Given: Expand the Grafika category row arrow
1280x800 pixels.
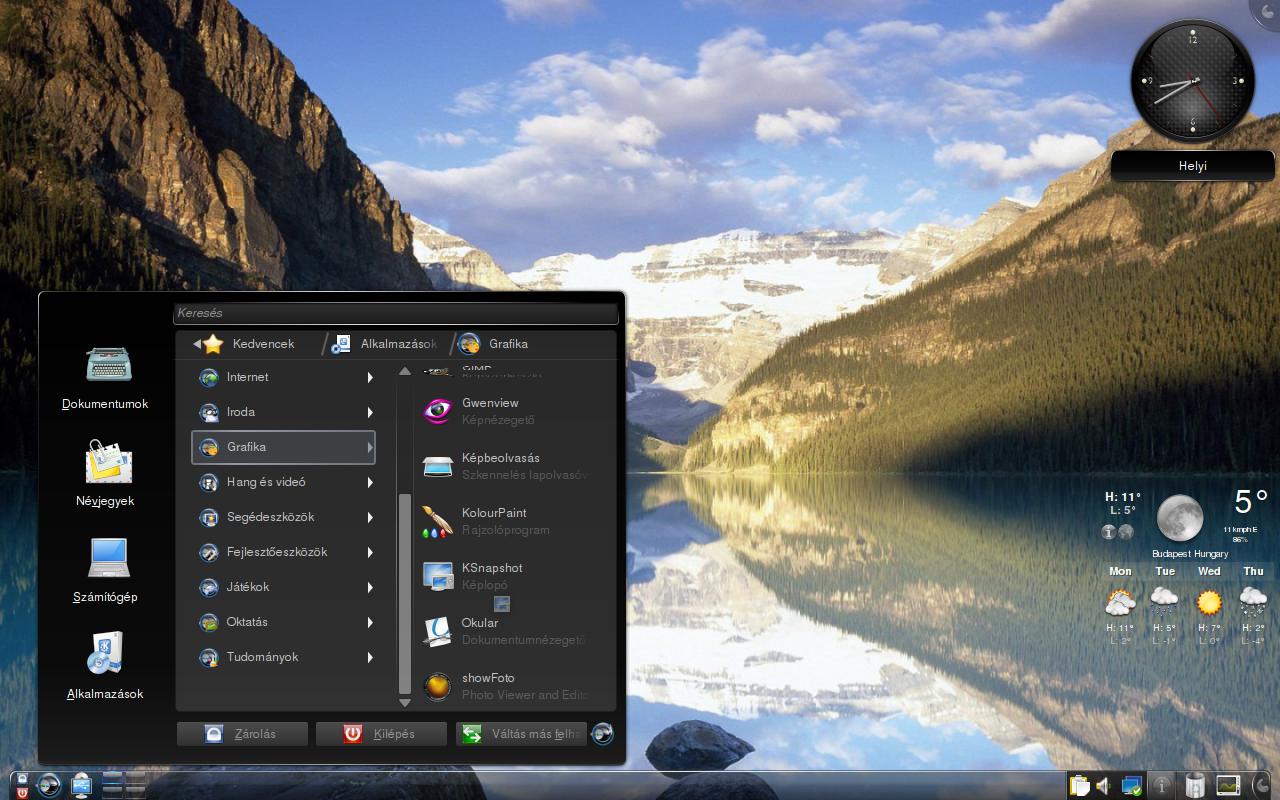Looking at the screenshot, I should [370, 447].
